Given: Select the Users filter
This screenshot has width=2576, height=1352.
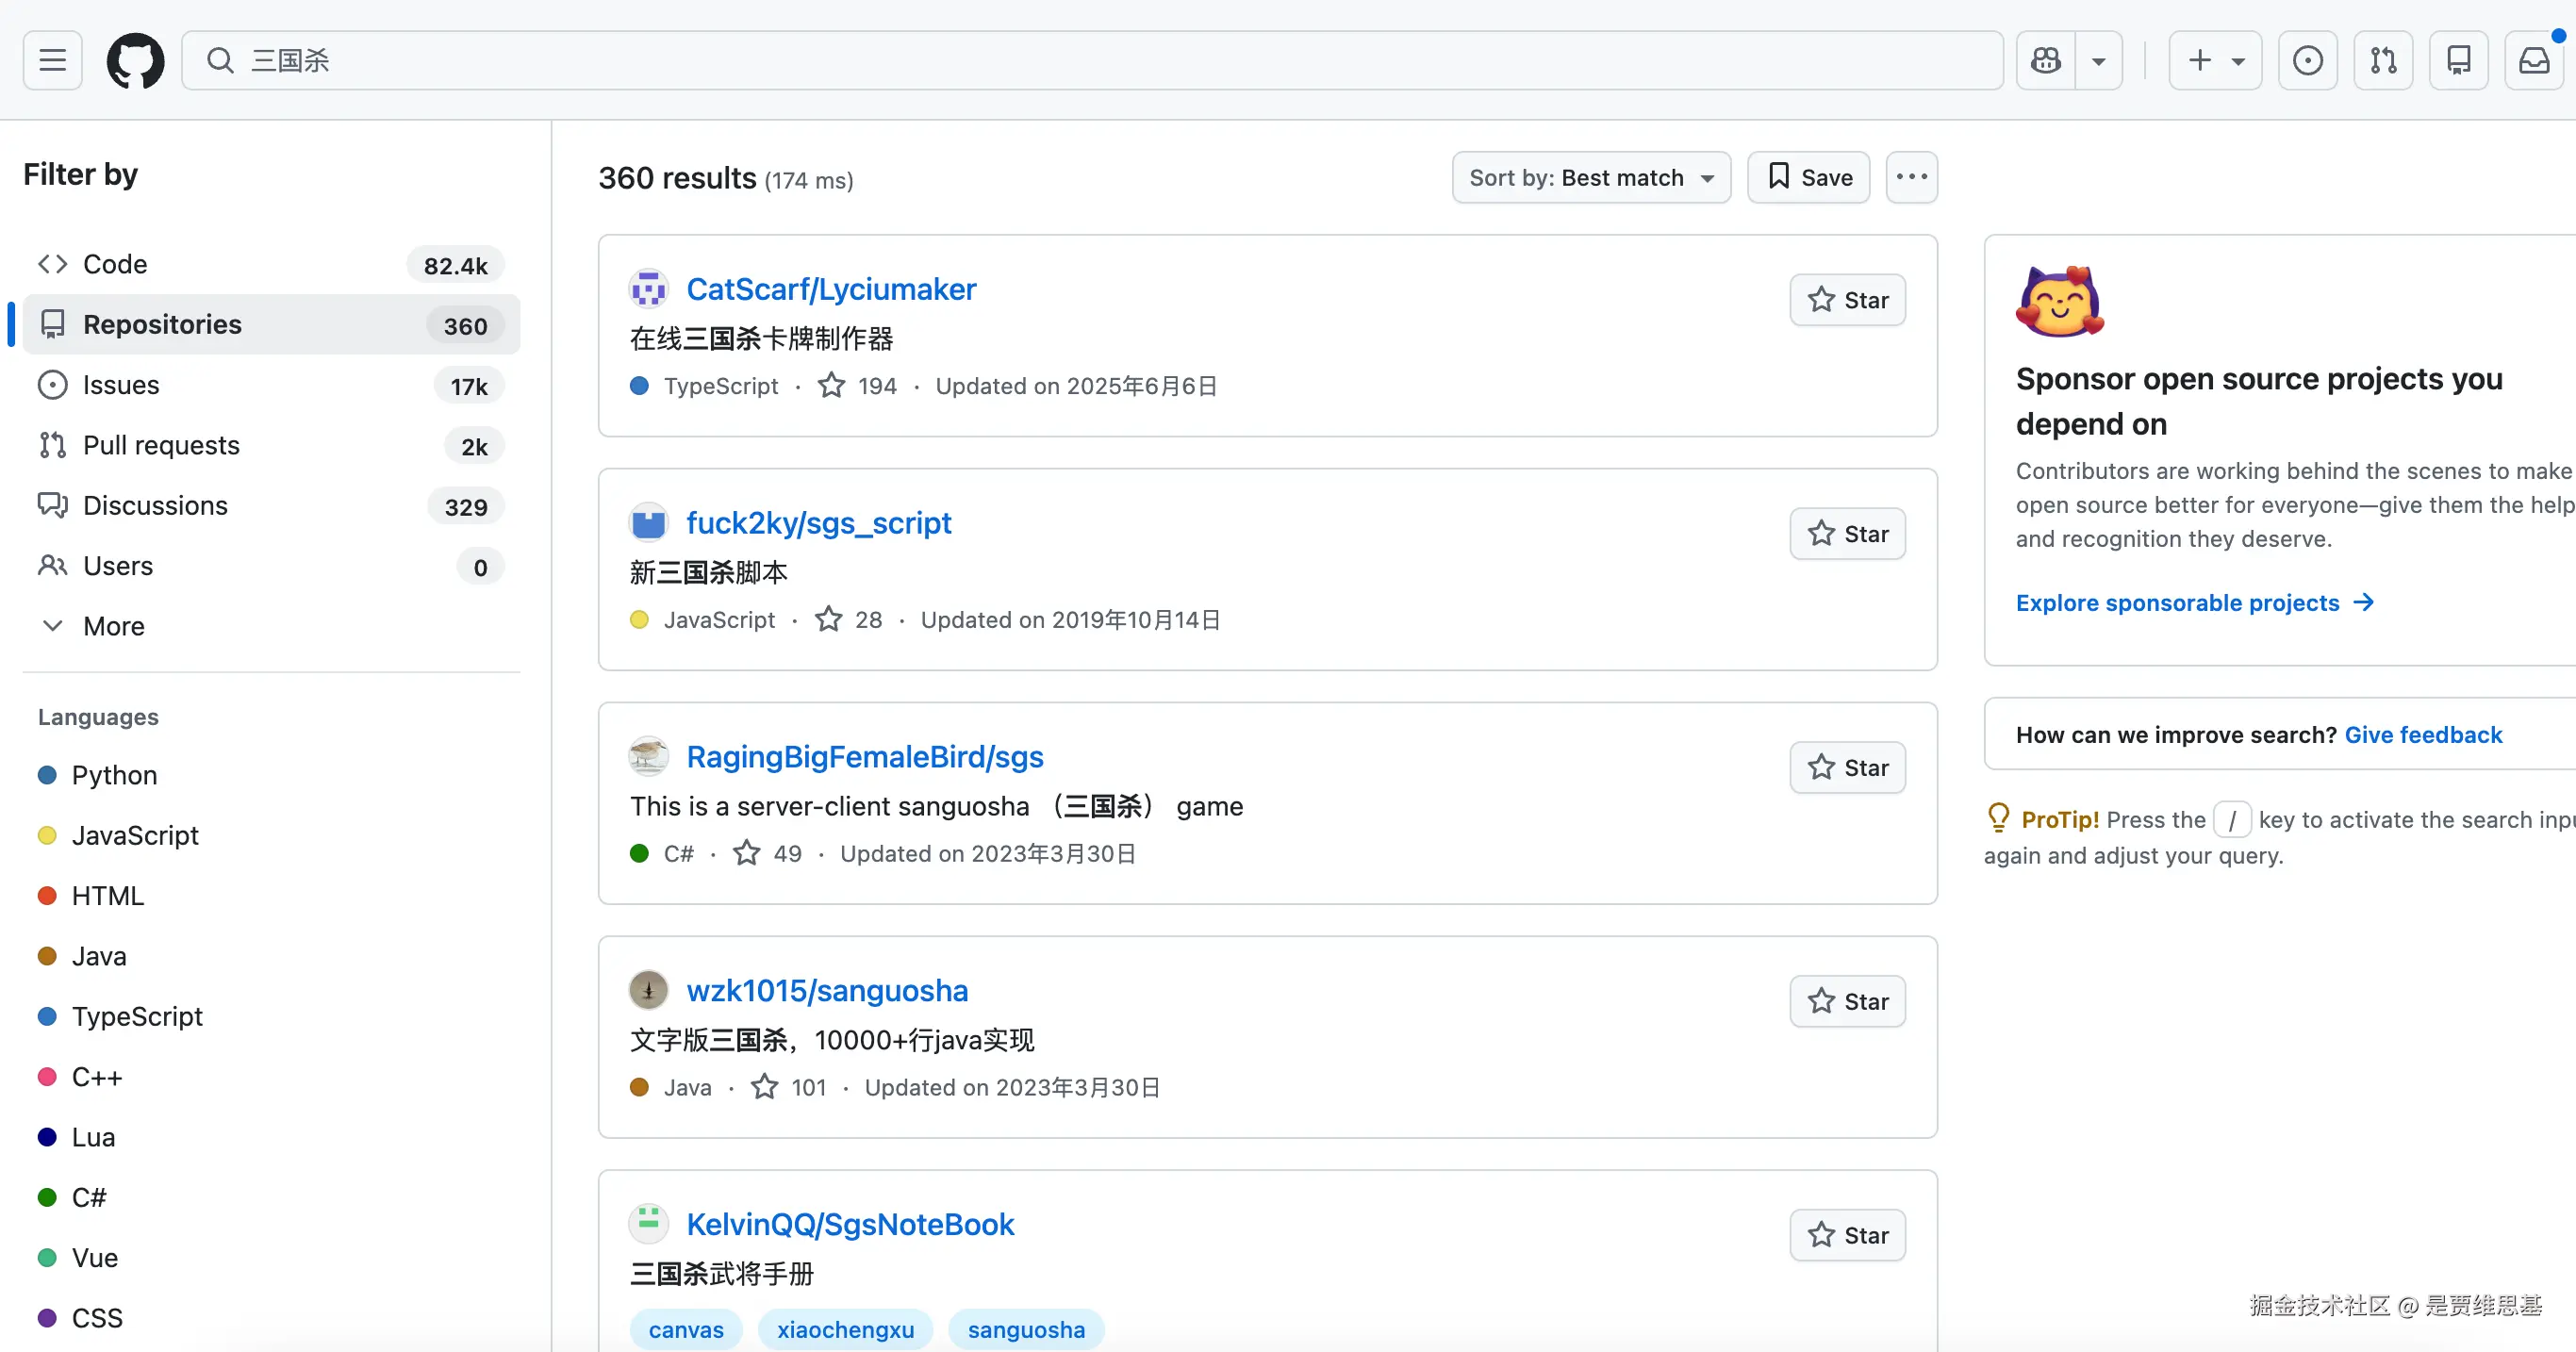Looking at the screenshot, I should tap(271, 566).
